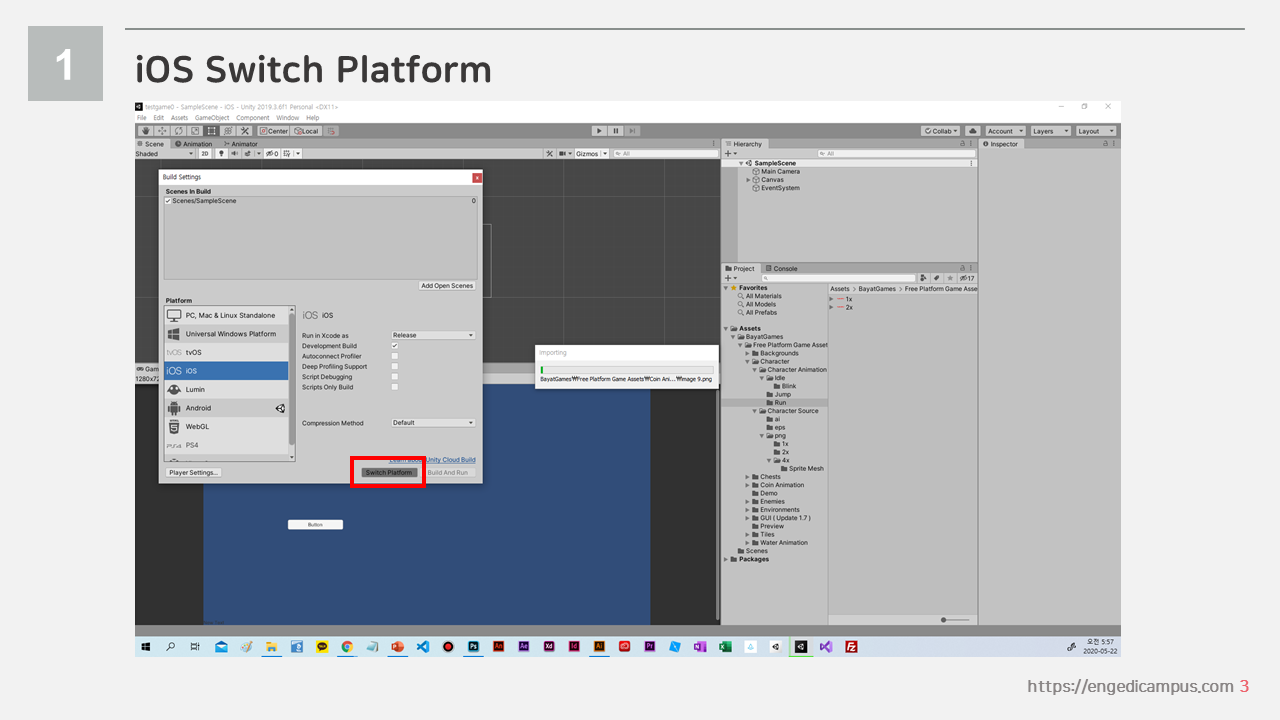Screen dimensions: 1280x720
Task: Enable Autoconnect Profiler checkbox
Action: pyautogui.click(x=395, y=356)
